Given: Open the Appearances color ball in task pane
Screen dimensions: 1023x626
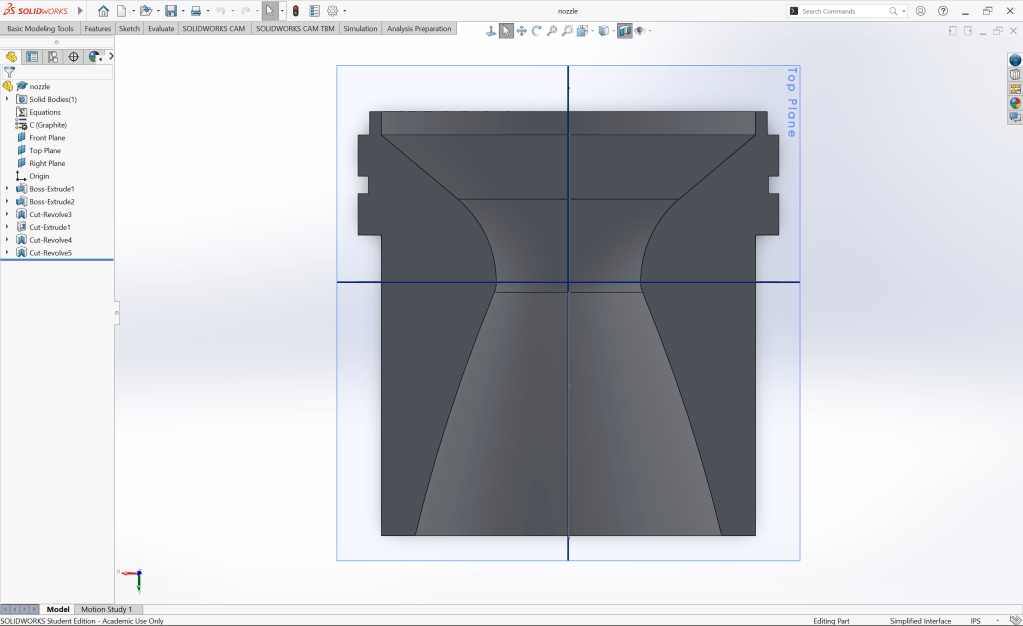Looking at the screenshot, I should pos(1015,103).
